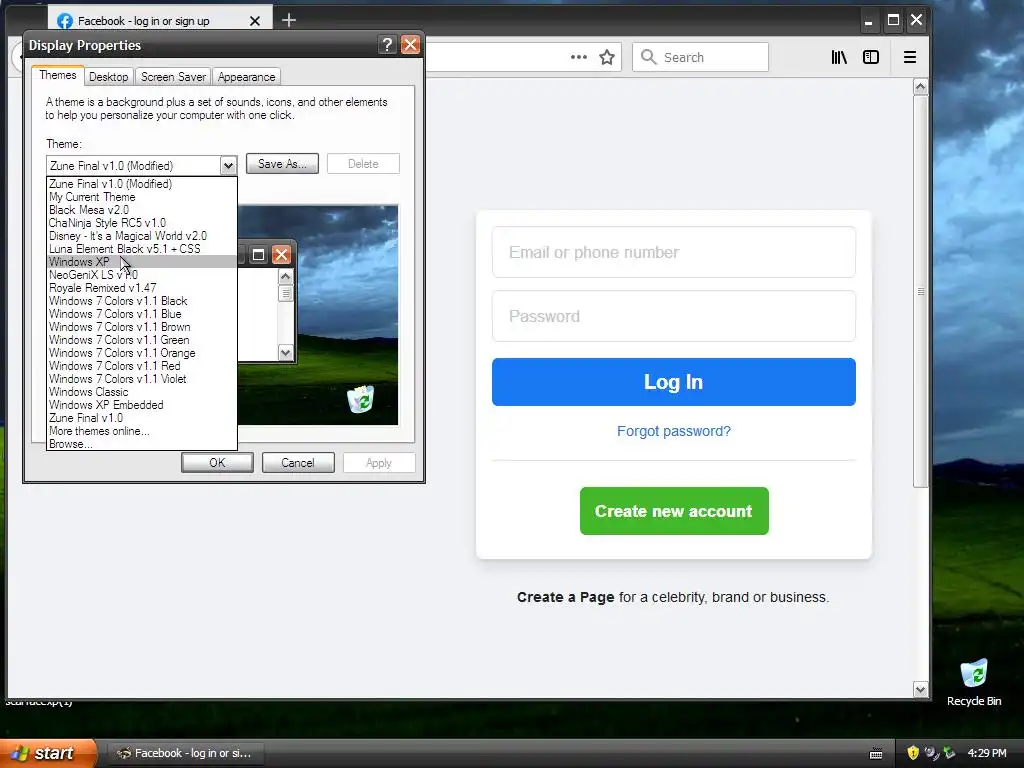1024x768 pixels.
Task: Choose Windows XP theme from list
Action: click(142, 262)
